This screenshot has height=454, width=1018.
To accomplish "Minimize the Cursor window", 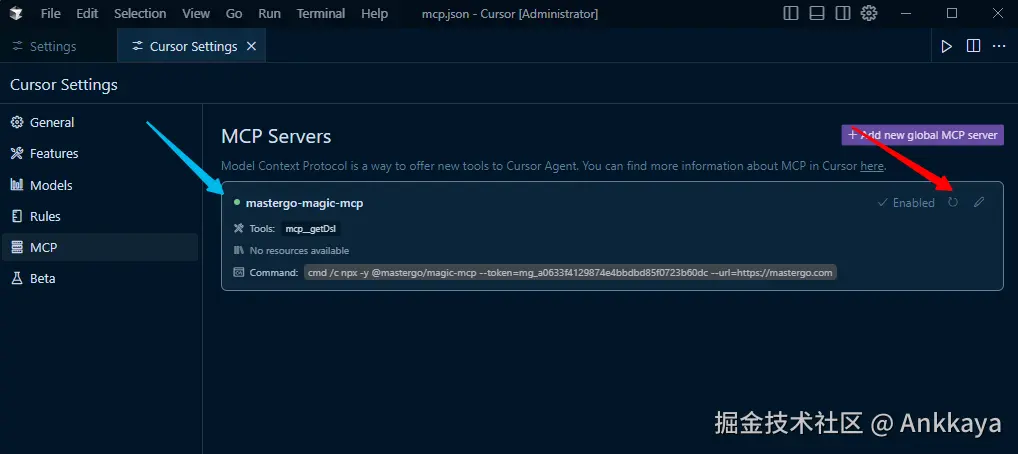I will point(907,13).
